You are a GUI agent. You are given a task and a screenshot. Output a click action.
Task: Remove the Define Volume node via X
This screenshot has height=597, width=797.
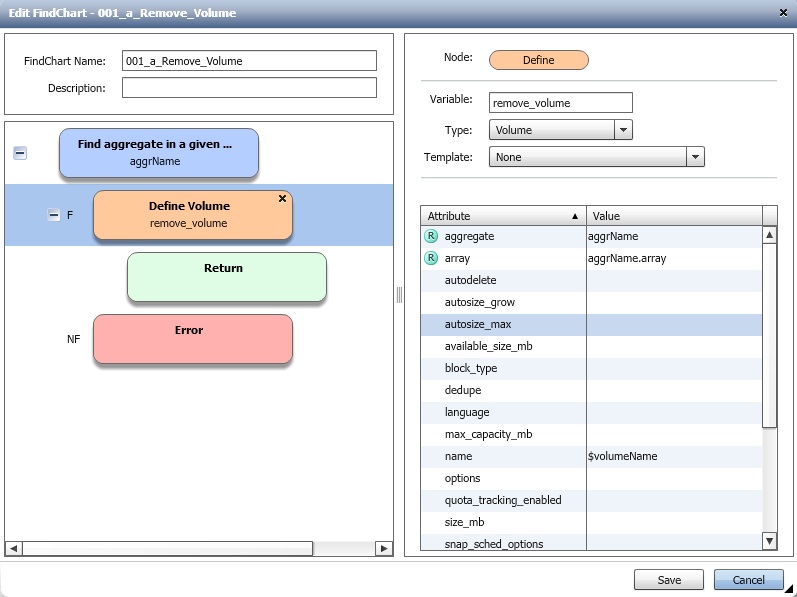coord(282,199)
